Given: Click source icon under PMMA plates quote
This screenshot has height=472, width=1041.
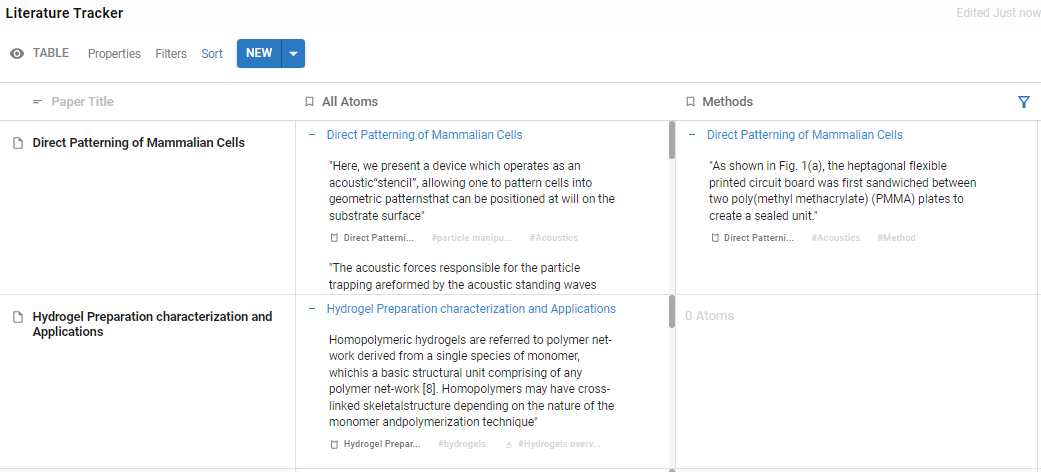Looking at the screenshot, I should (715, 238).
